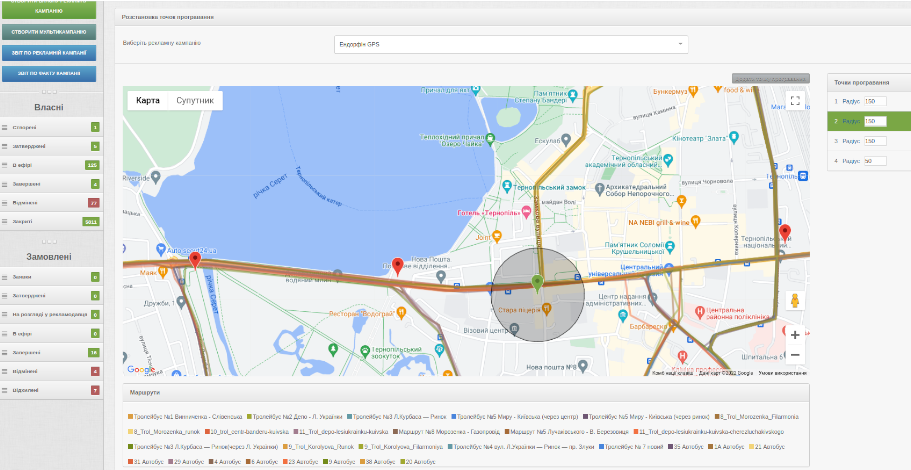
Task: Click the Точки програвання panel header
Action: [x=869, y=82]
